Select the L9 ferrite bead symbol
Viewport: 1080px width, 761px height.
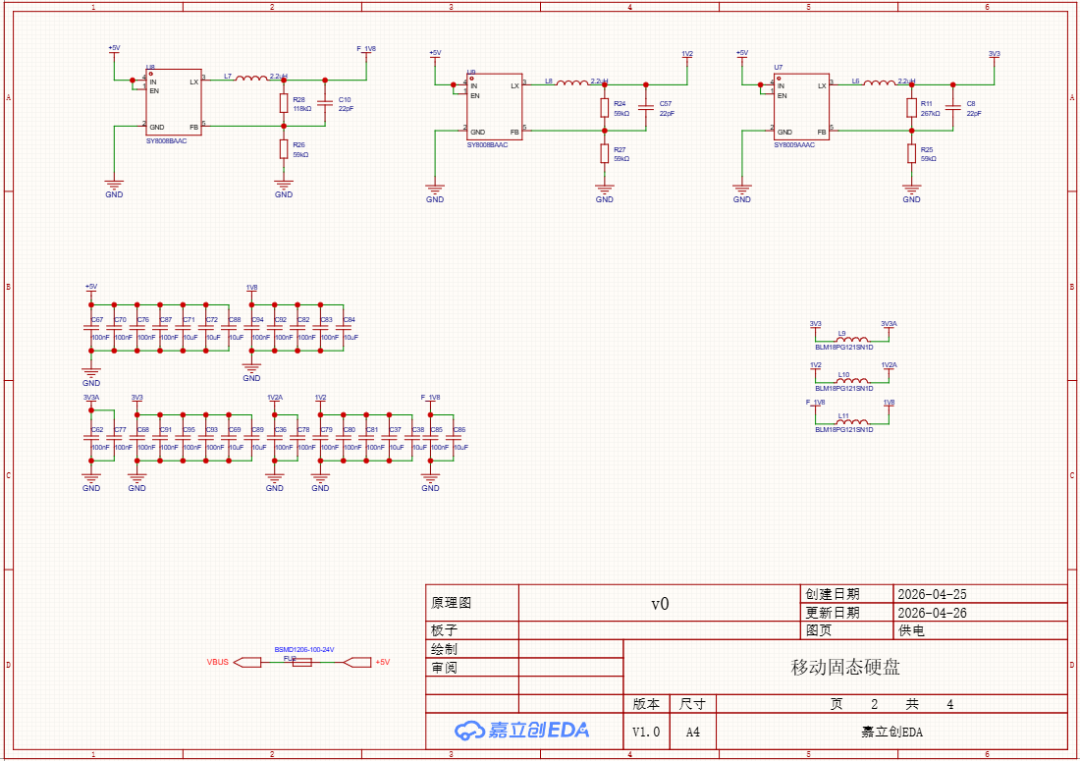852,340
